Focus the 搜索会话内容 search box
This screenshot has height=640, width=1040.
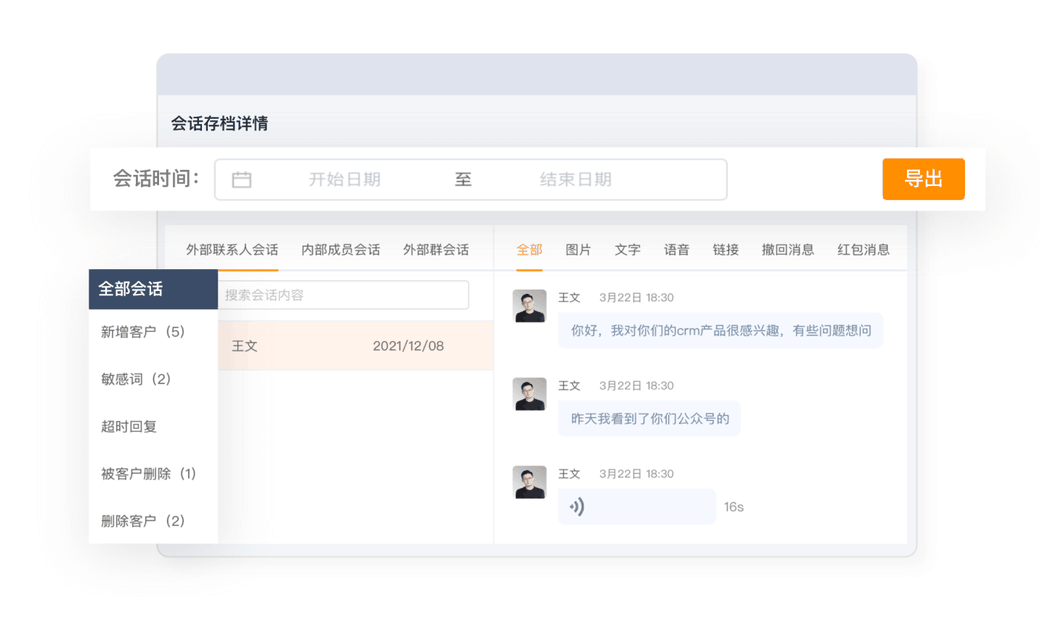344,295
